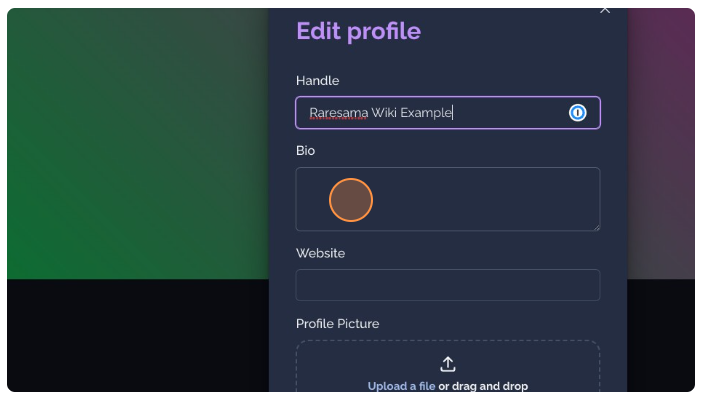
Task: Click the Bio field label
Action: (305, 151)
